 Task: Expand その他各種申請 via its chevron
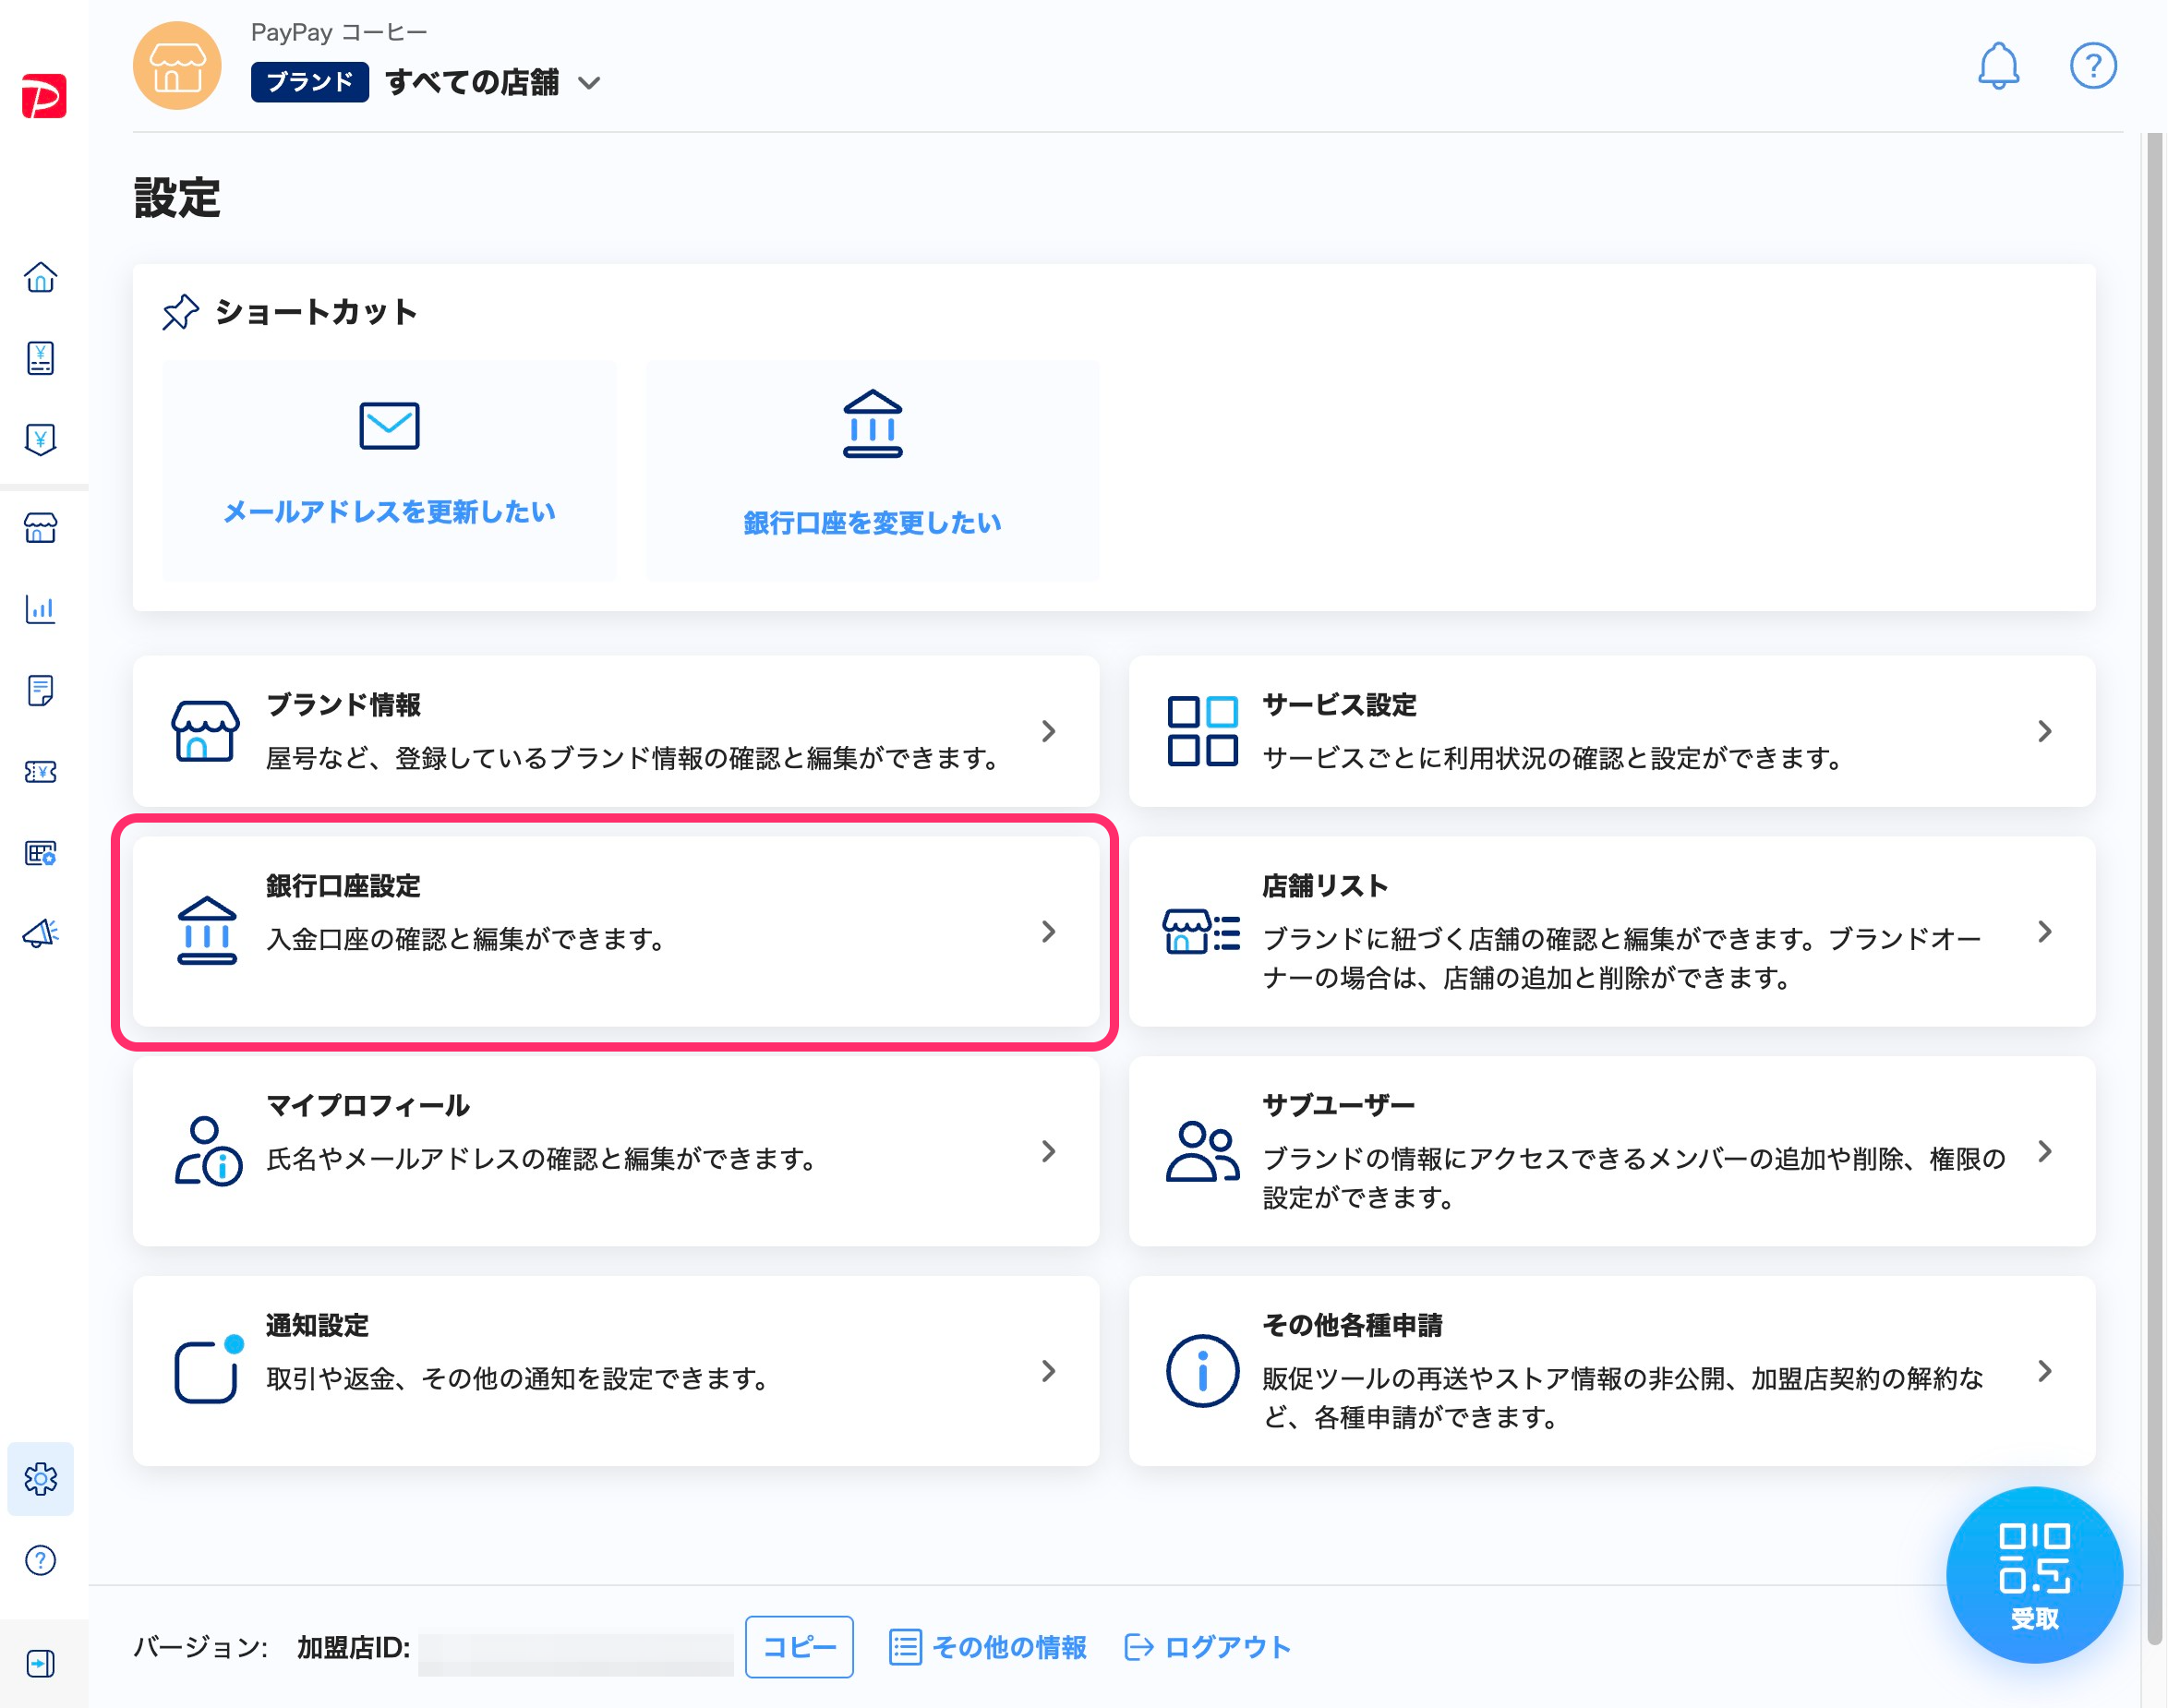2044,1370
